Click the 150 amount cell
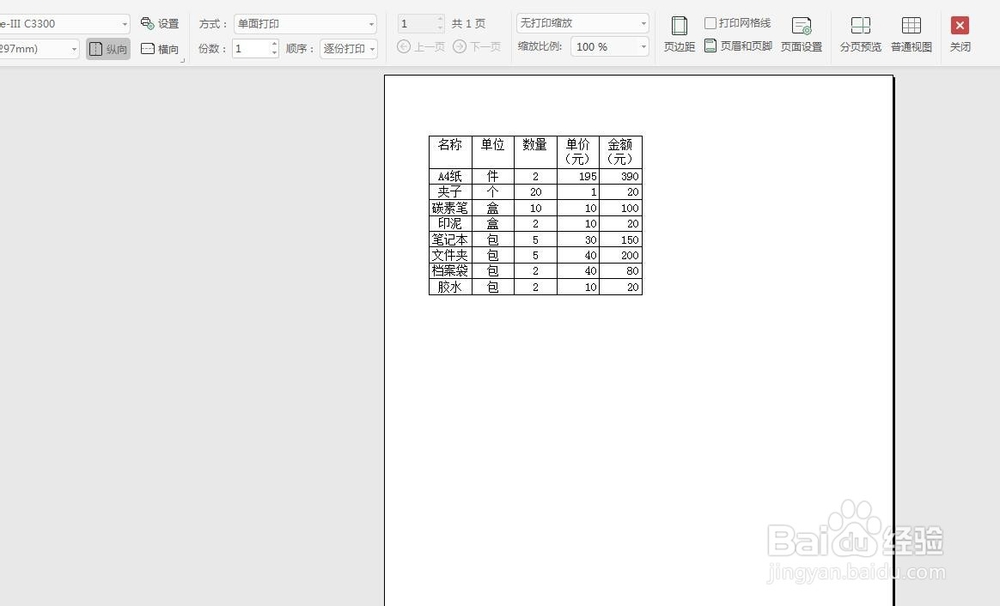Screen dimensions: 1000x606 [x=621, y=239]
